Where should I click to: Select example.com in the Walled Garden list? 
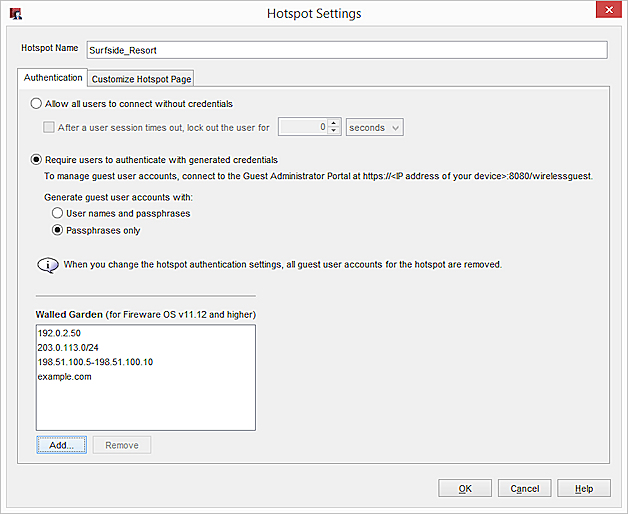coord(64,376)
